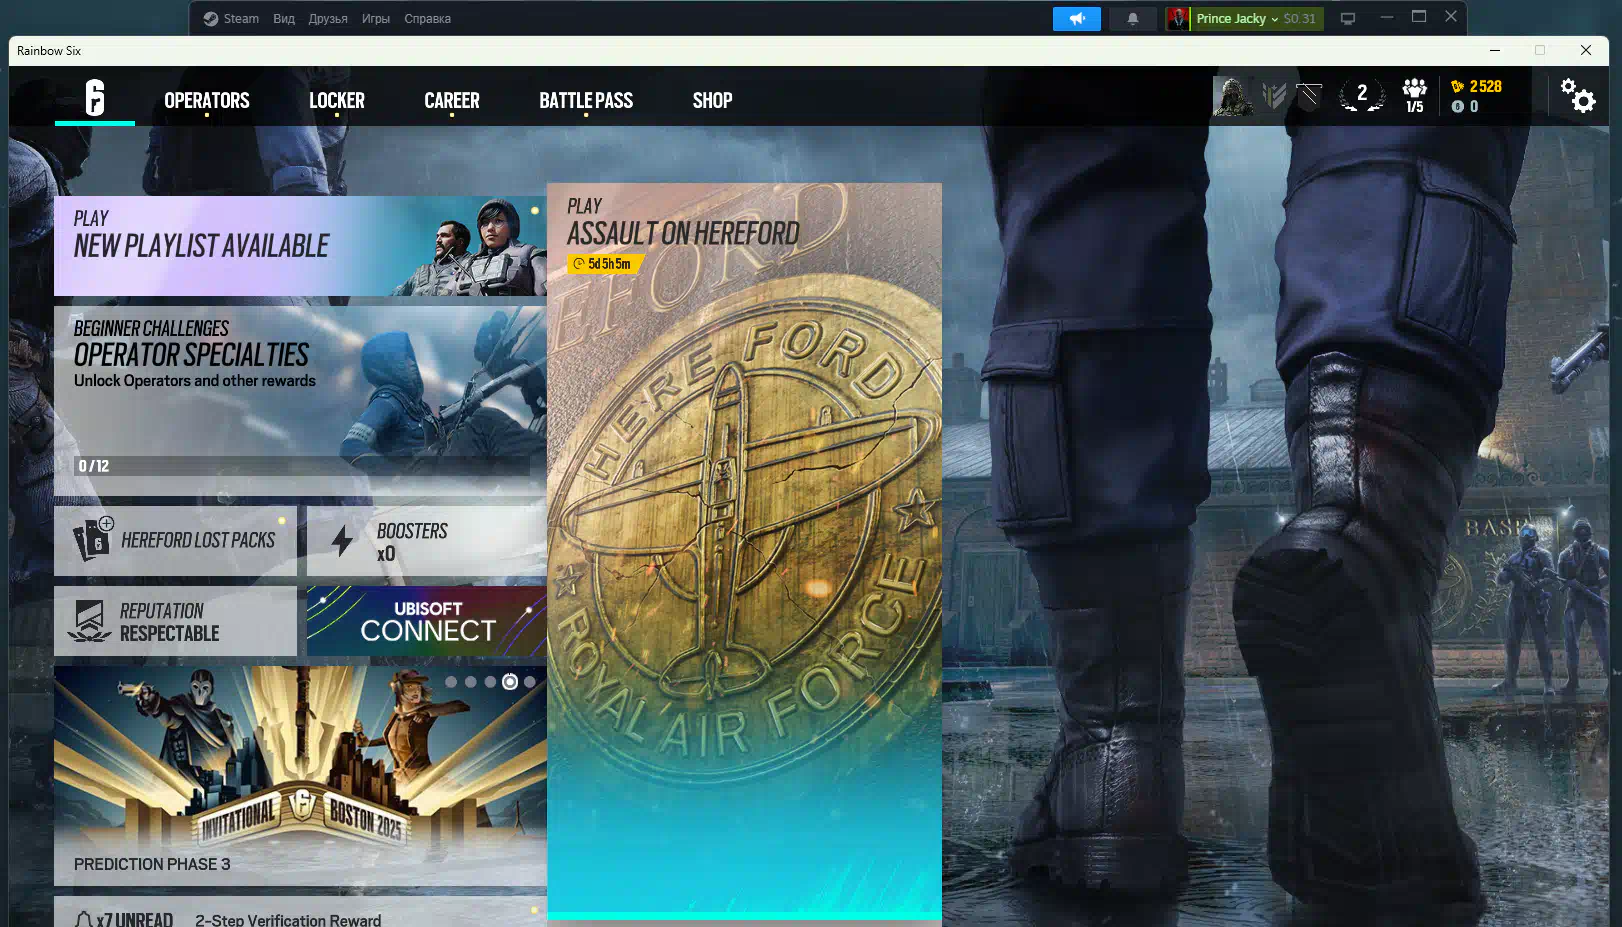Click the $0.31 Steam wallet balance
The image size is (1622, 927).
point(1300,18)
